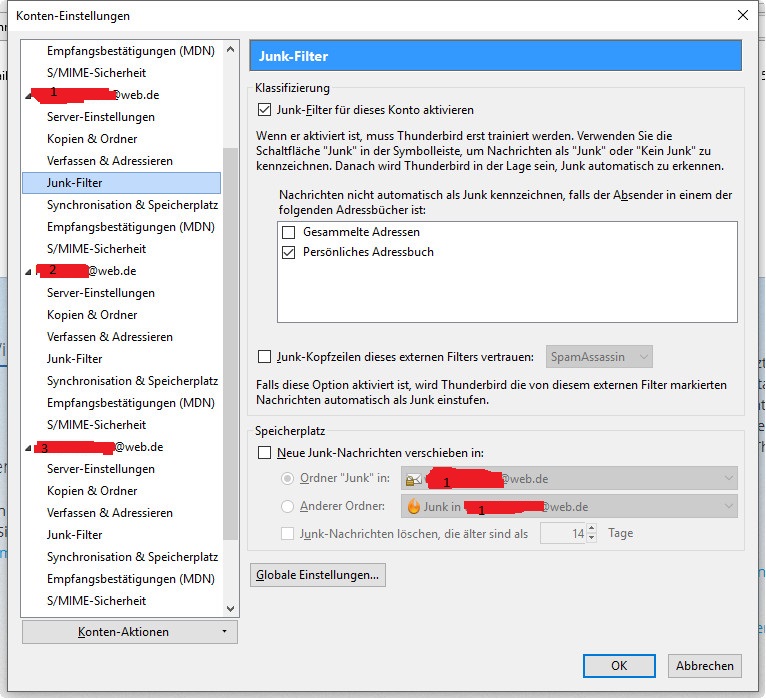Open S/MIME-Sicherheit of third account
The height and width of the screenshot is (699, 766).
tap(96, 600)
